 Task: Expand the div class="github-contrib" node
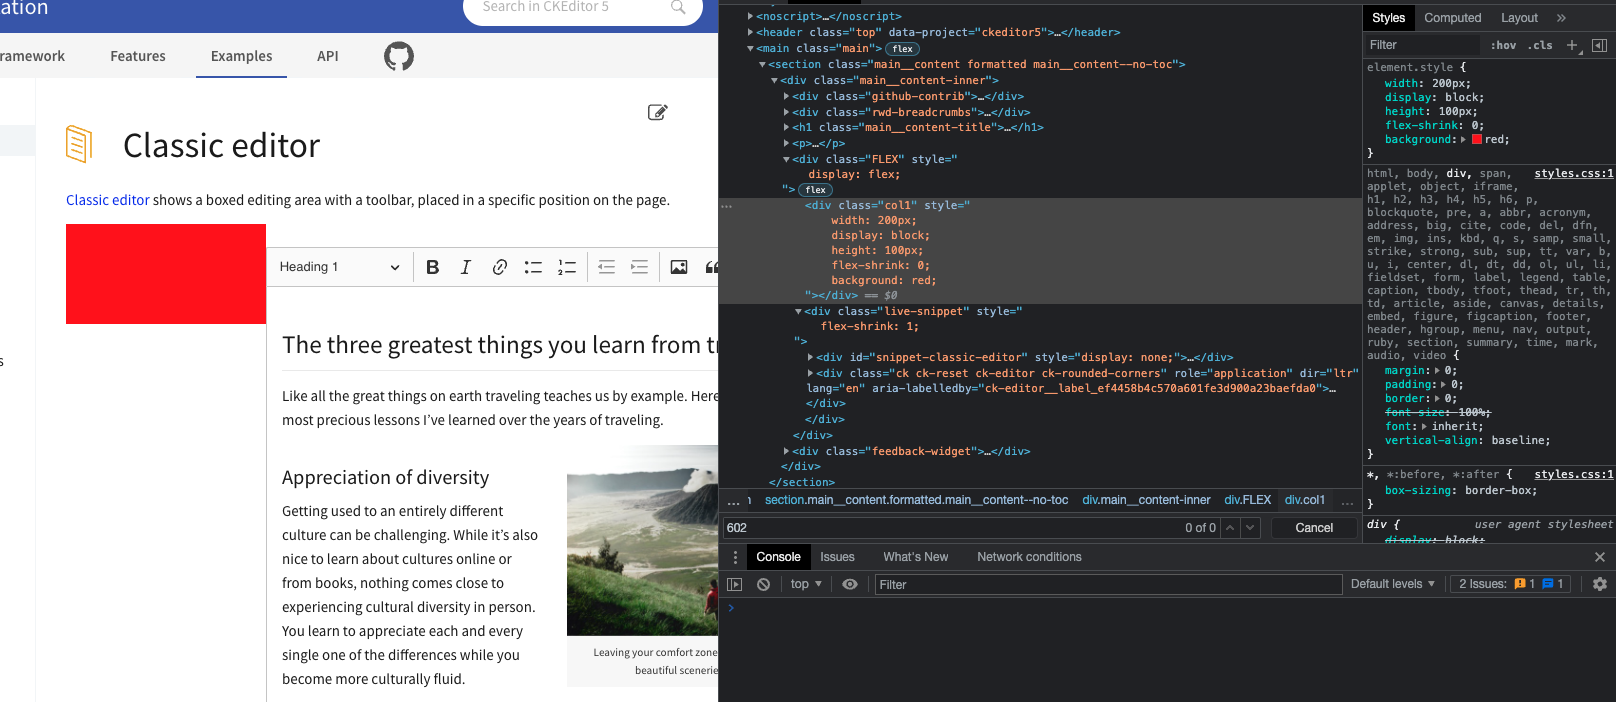pyautogui.click(x=787, y=96)
